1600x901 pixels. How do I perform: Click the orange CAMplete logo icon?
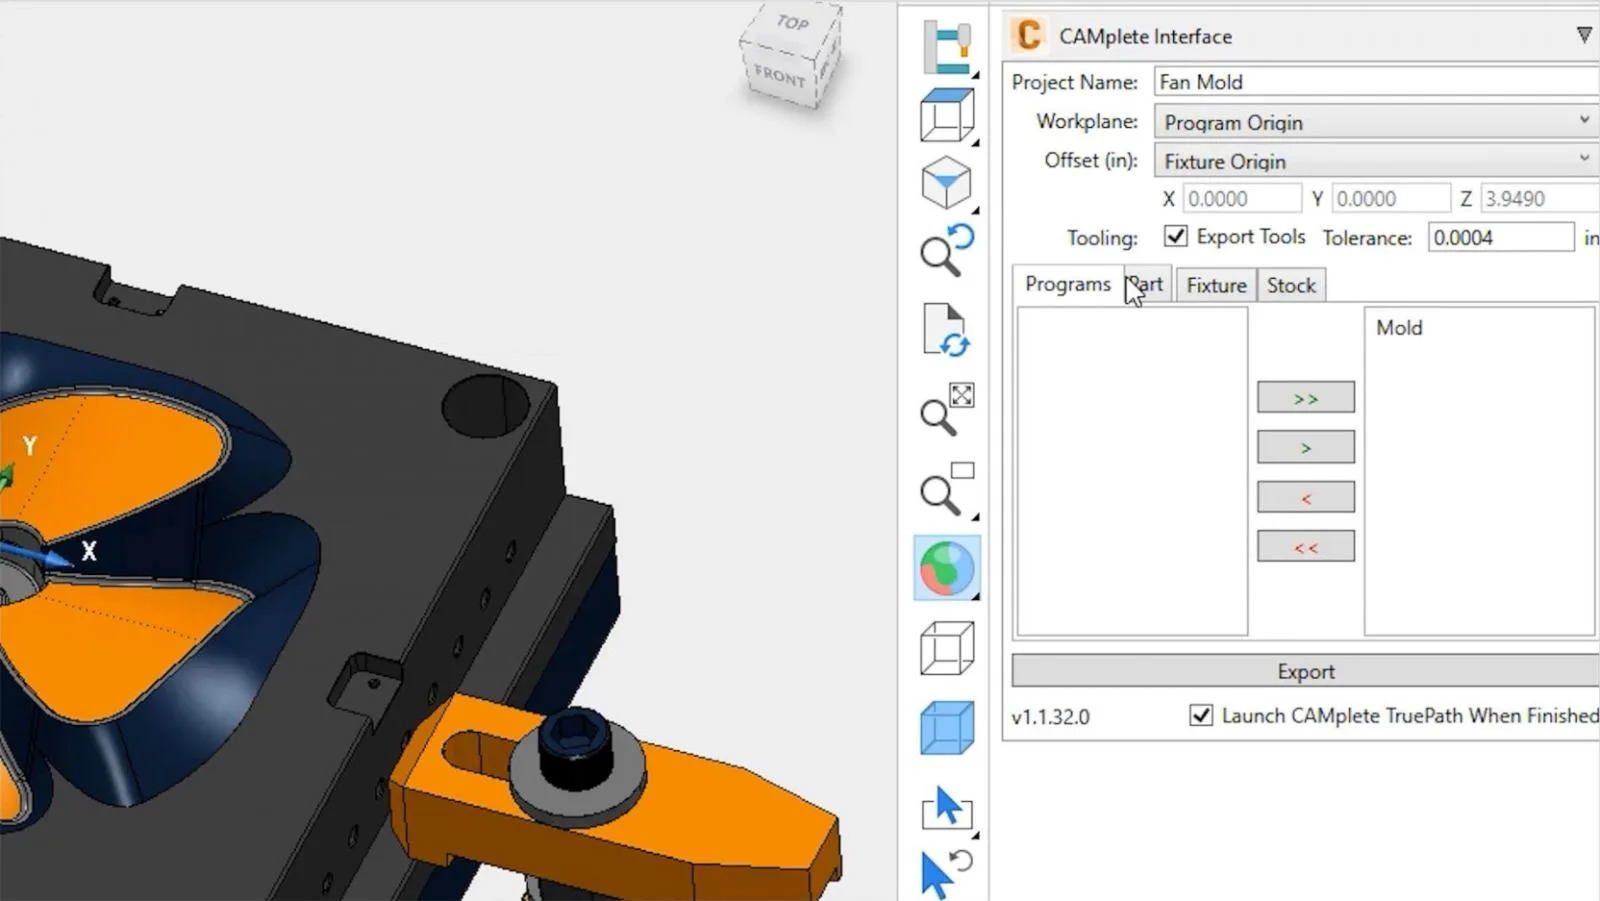(1028, 35)
